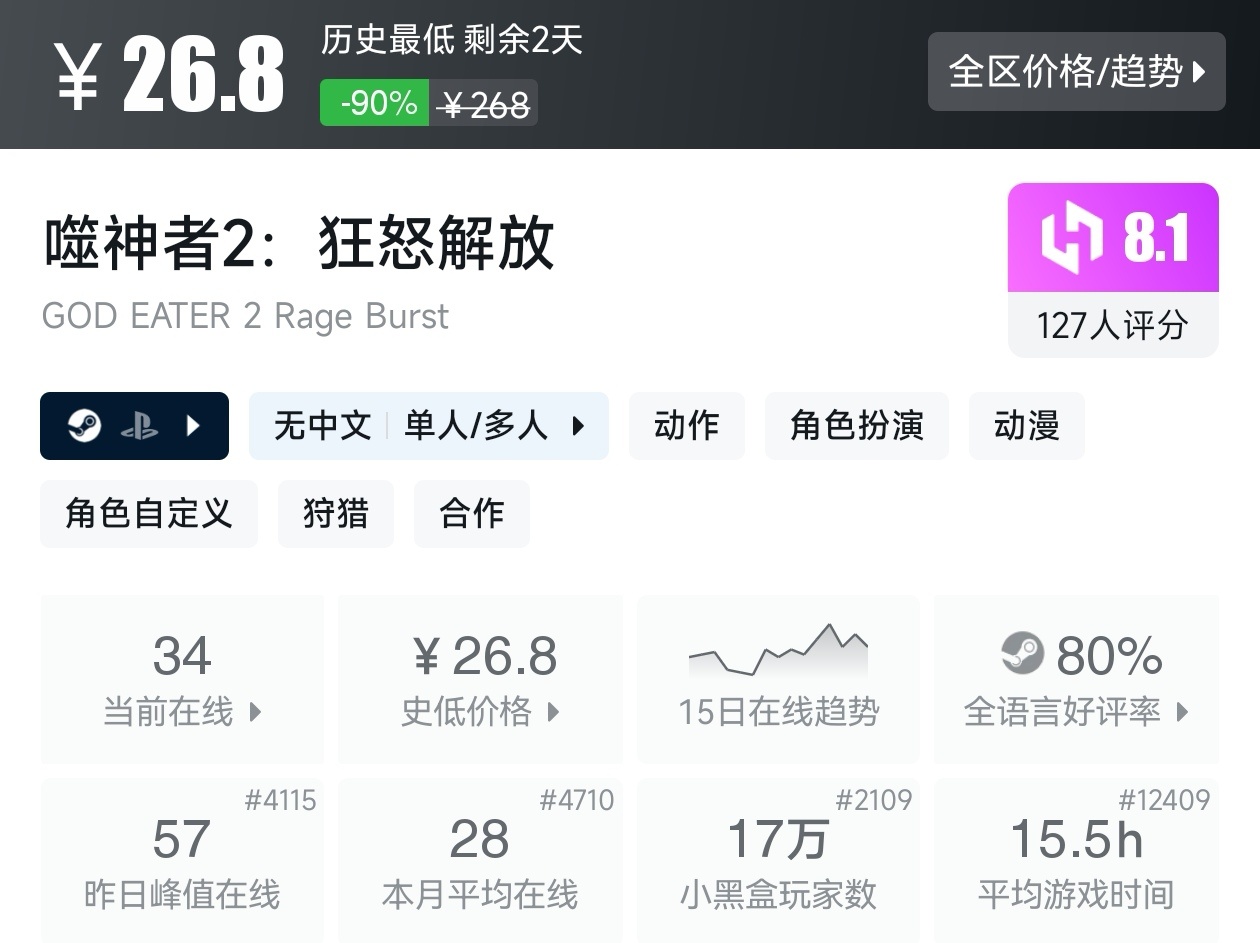Click the PlayStation platform icon
This screenshot has height=943, width=1260.
pos(139,427)
